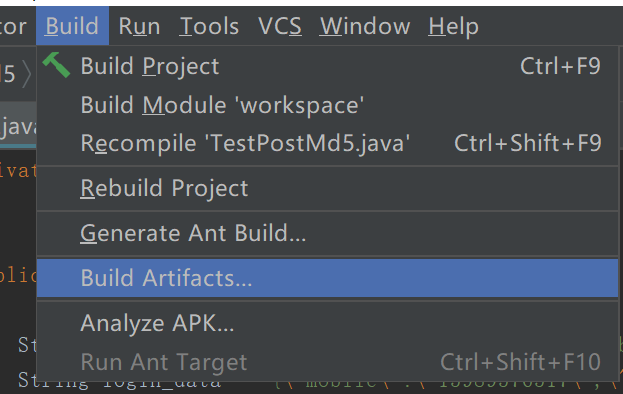Open the Run menu
Screen dimensions: 623x394
(139, 26)
